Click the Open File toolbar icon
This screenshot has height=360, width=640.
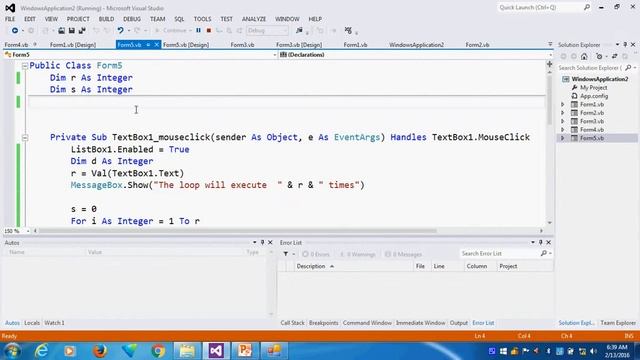[62, 31]
